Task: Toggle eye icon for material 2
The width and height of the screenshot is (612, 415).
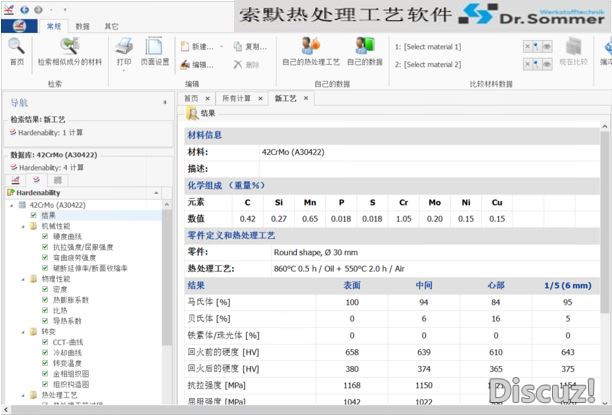Action: tap(547, 64)
